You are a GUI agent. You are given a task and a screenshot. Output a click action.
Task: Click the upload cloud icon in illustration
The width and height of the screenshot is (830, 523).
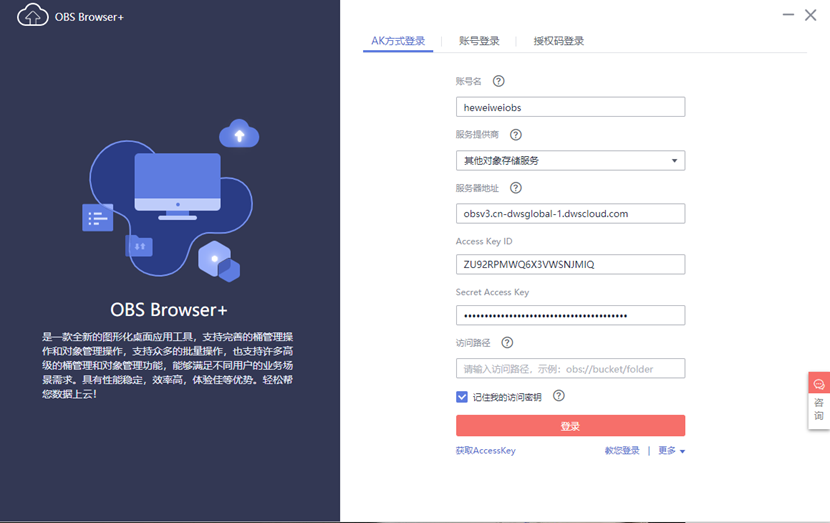tap(239, 133)
